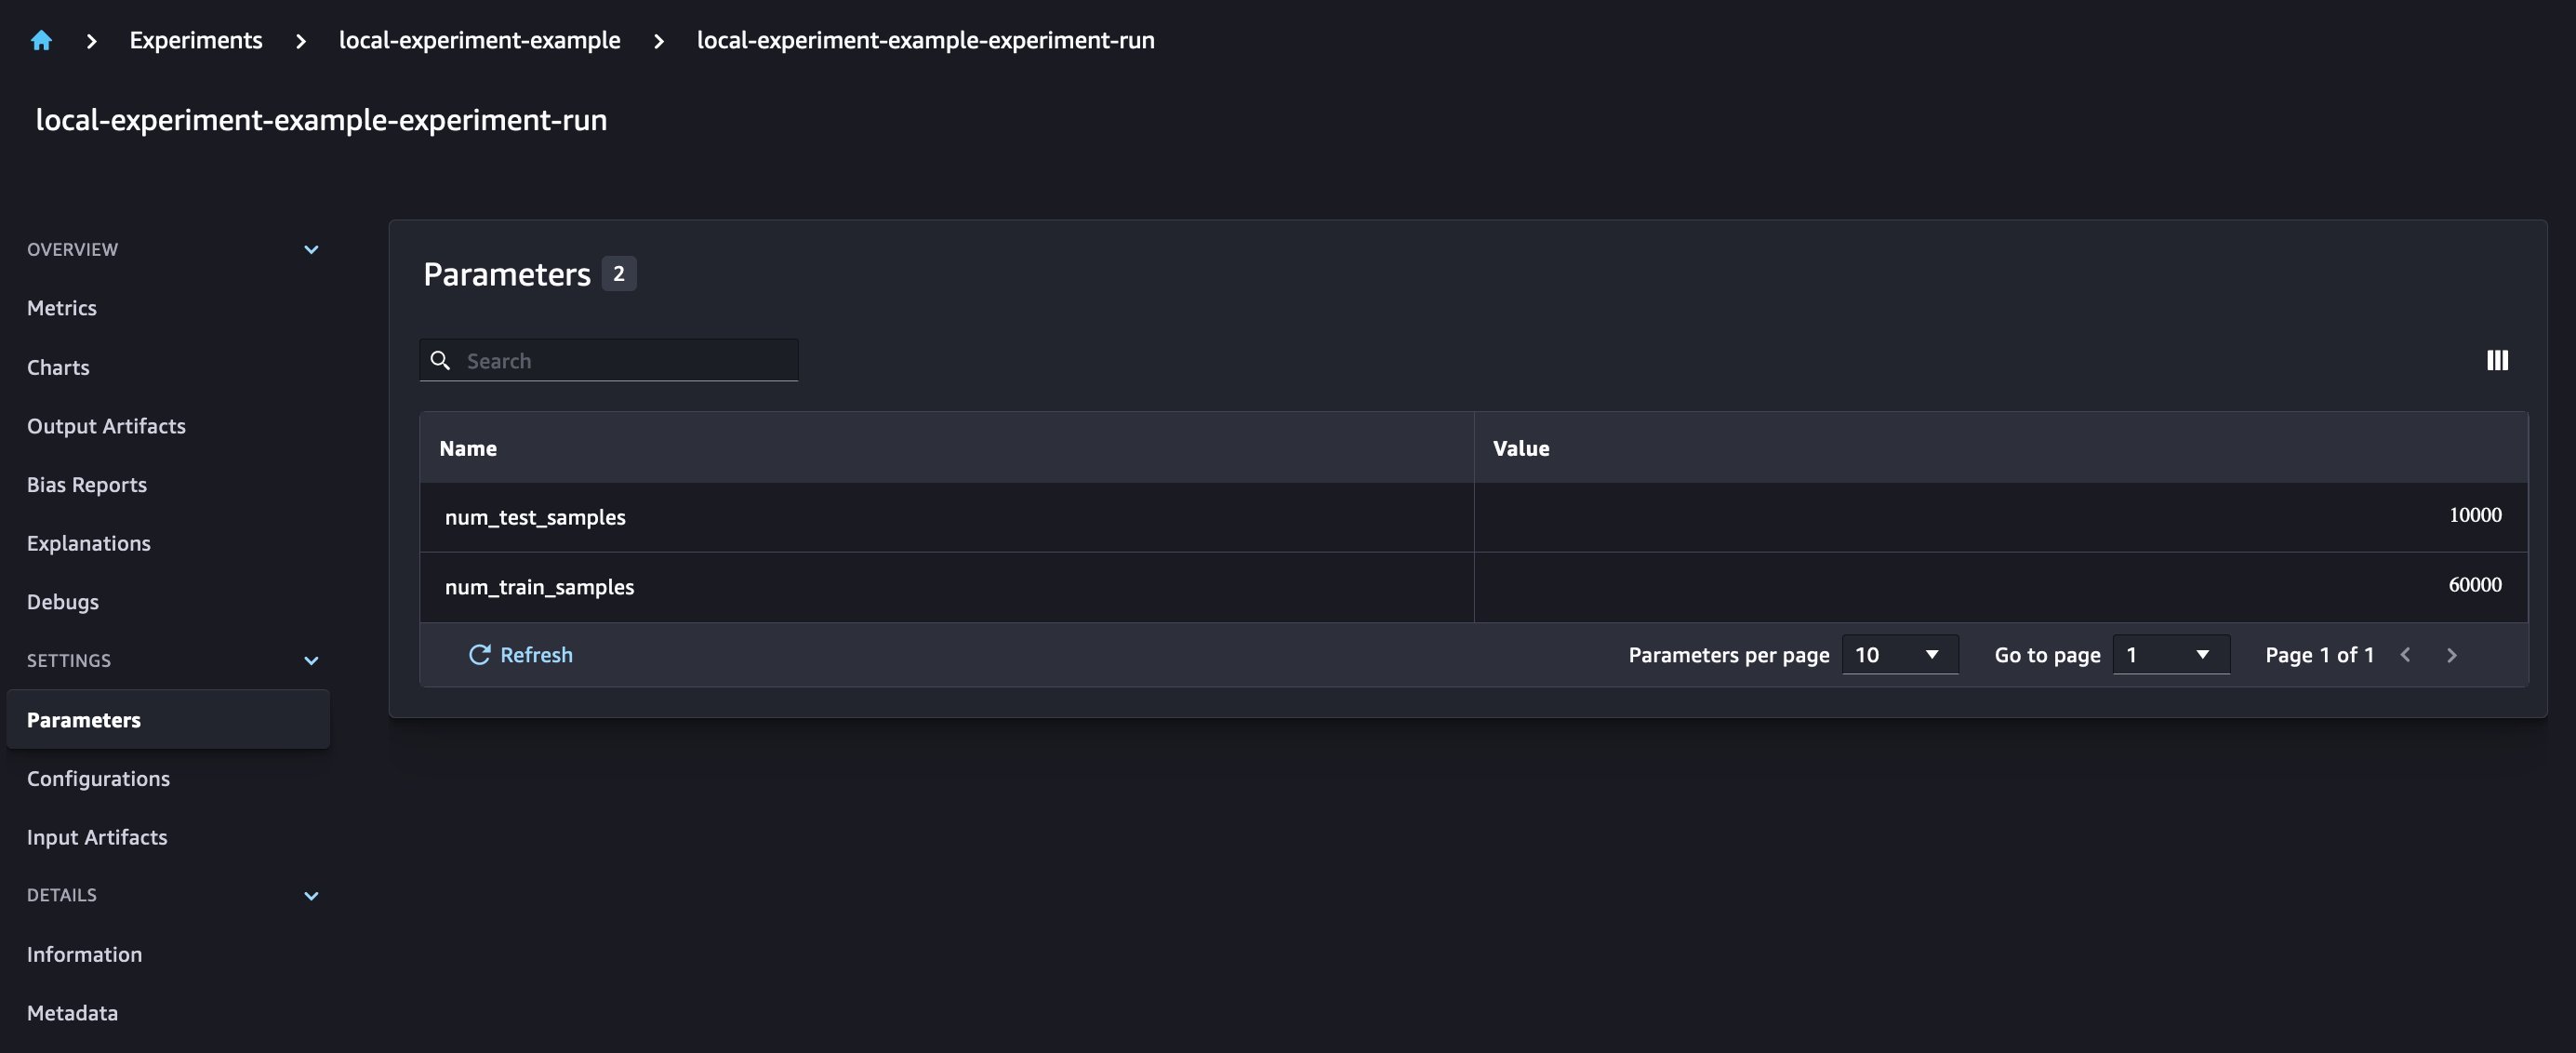Collapse the Overview section
Image resolution: width=2576 pixels, height=1053 pixels.
click(311, 249)
